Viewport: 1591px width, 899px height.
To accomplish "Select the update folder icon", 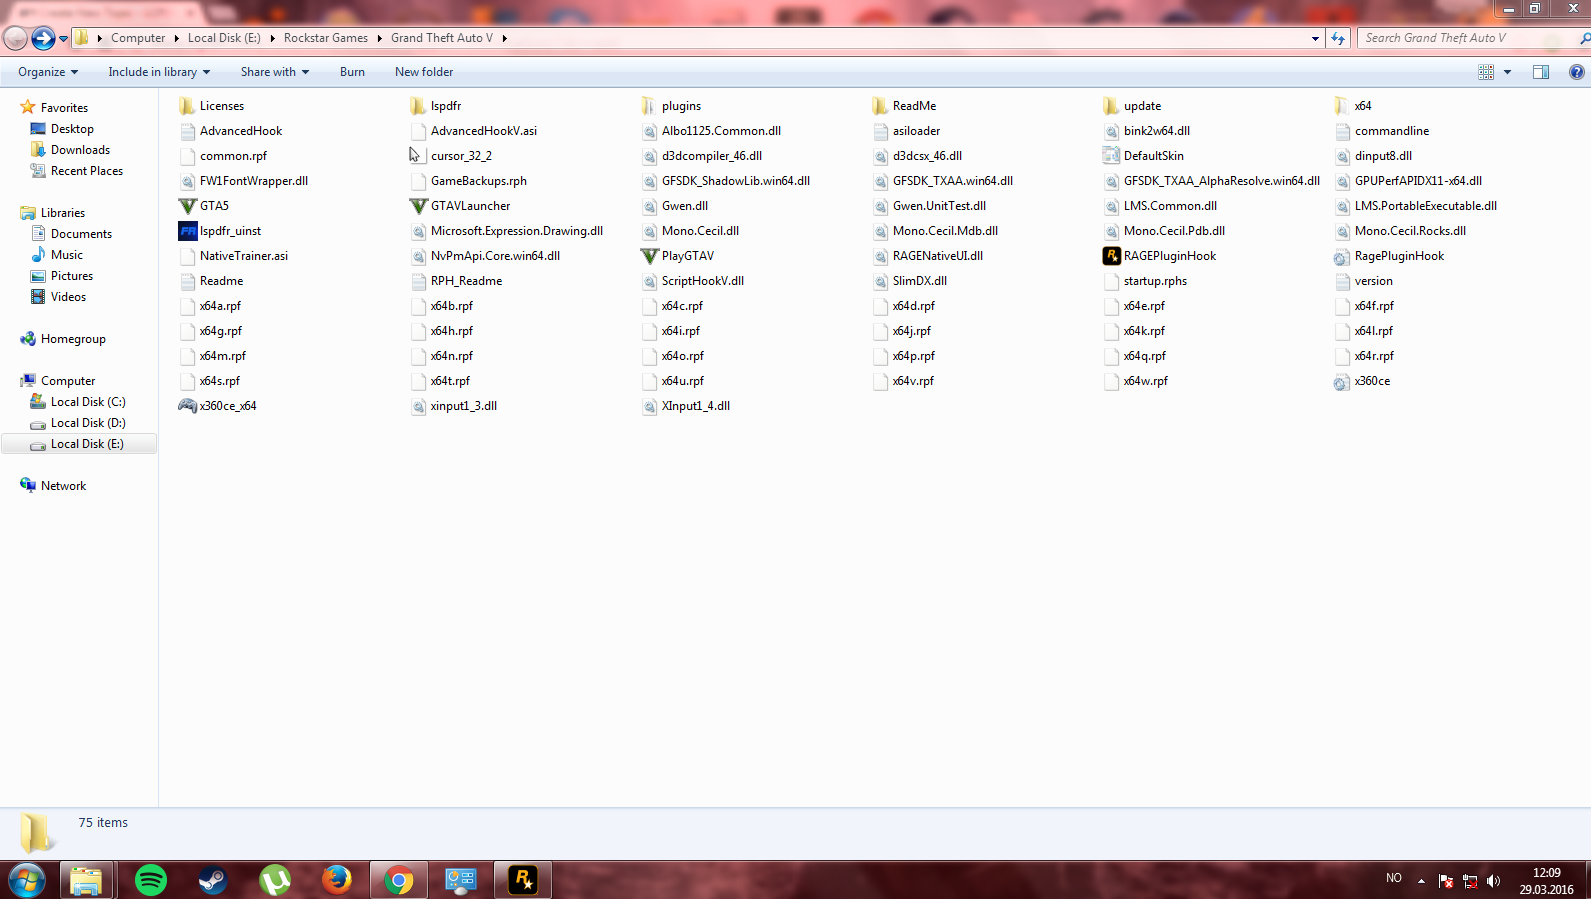I will 1111,106.
